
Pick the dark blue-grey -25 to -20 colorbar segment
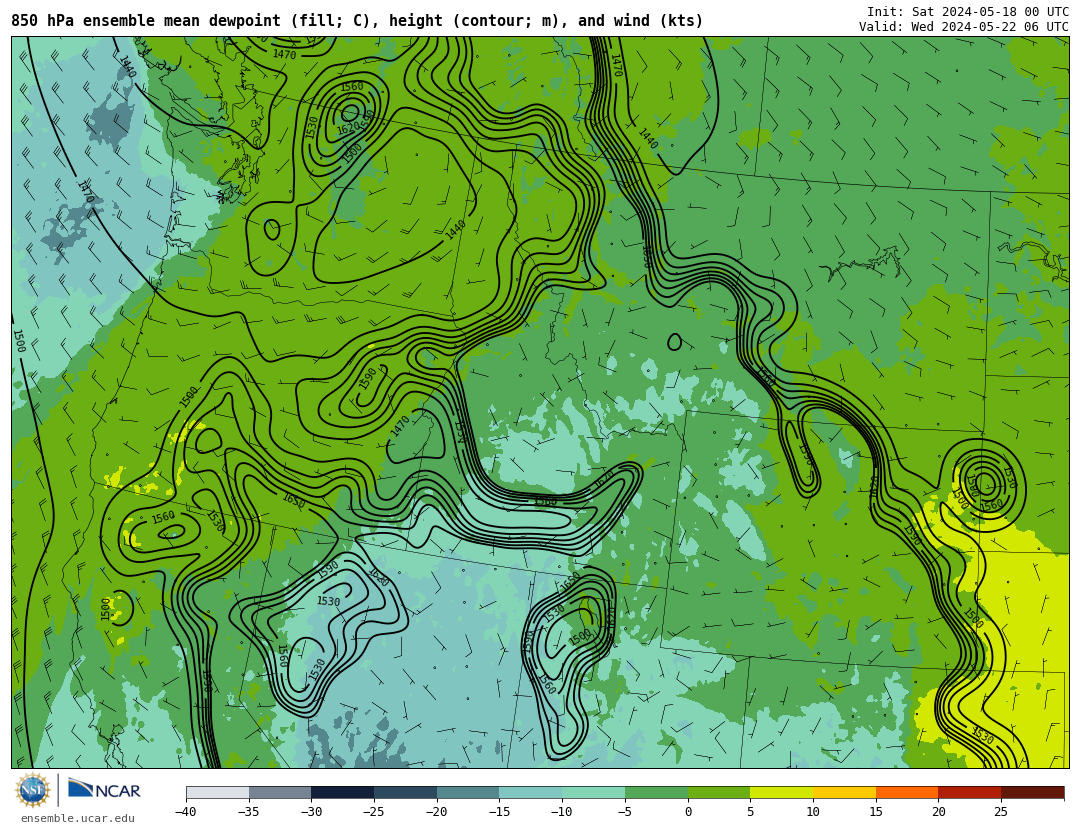[x=406, y=792]
